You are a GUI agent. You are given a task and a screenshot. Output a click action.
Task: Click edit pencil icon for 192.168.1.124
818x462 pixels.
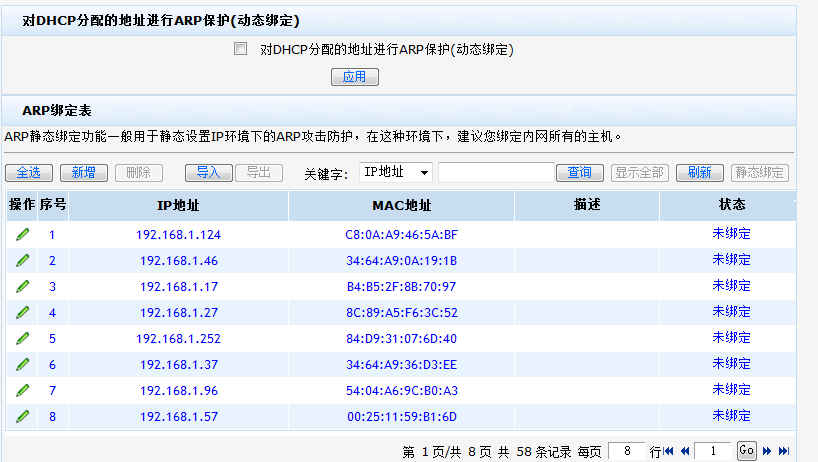pyautogui.click(x=22, y=234)
